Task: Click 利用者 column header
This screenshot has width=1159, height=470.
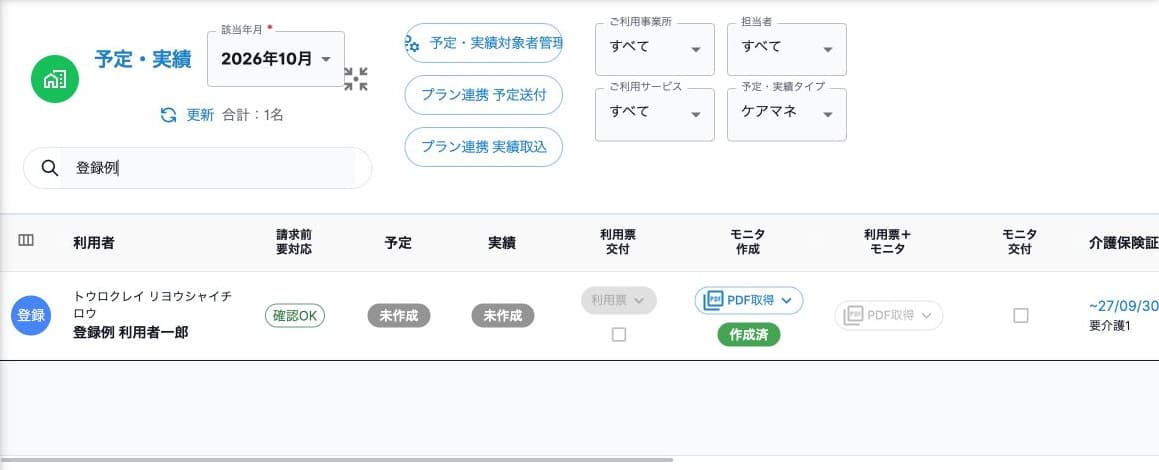Action: (x=94, y=242)
